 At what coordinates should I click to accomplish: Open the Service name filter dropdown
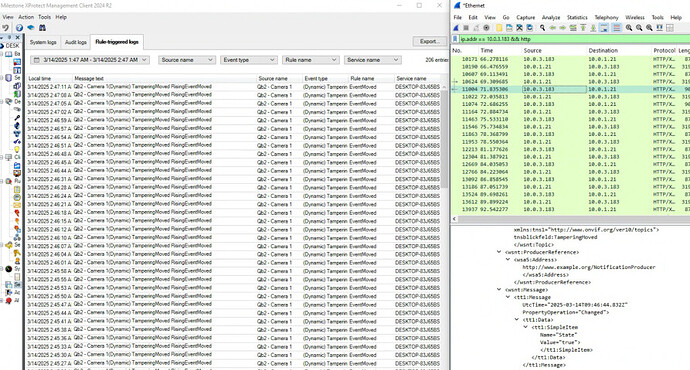pyautogui.click(x=372, y=60)
